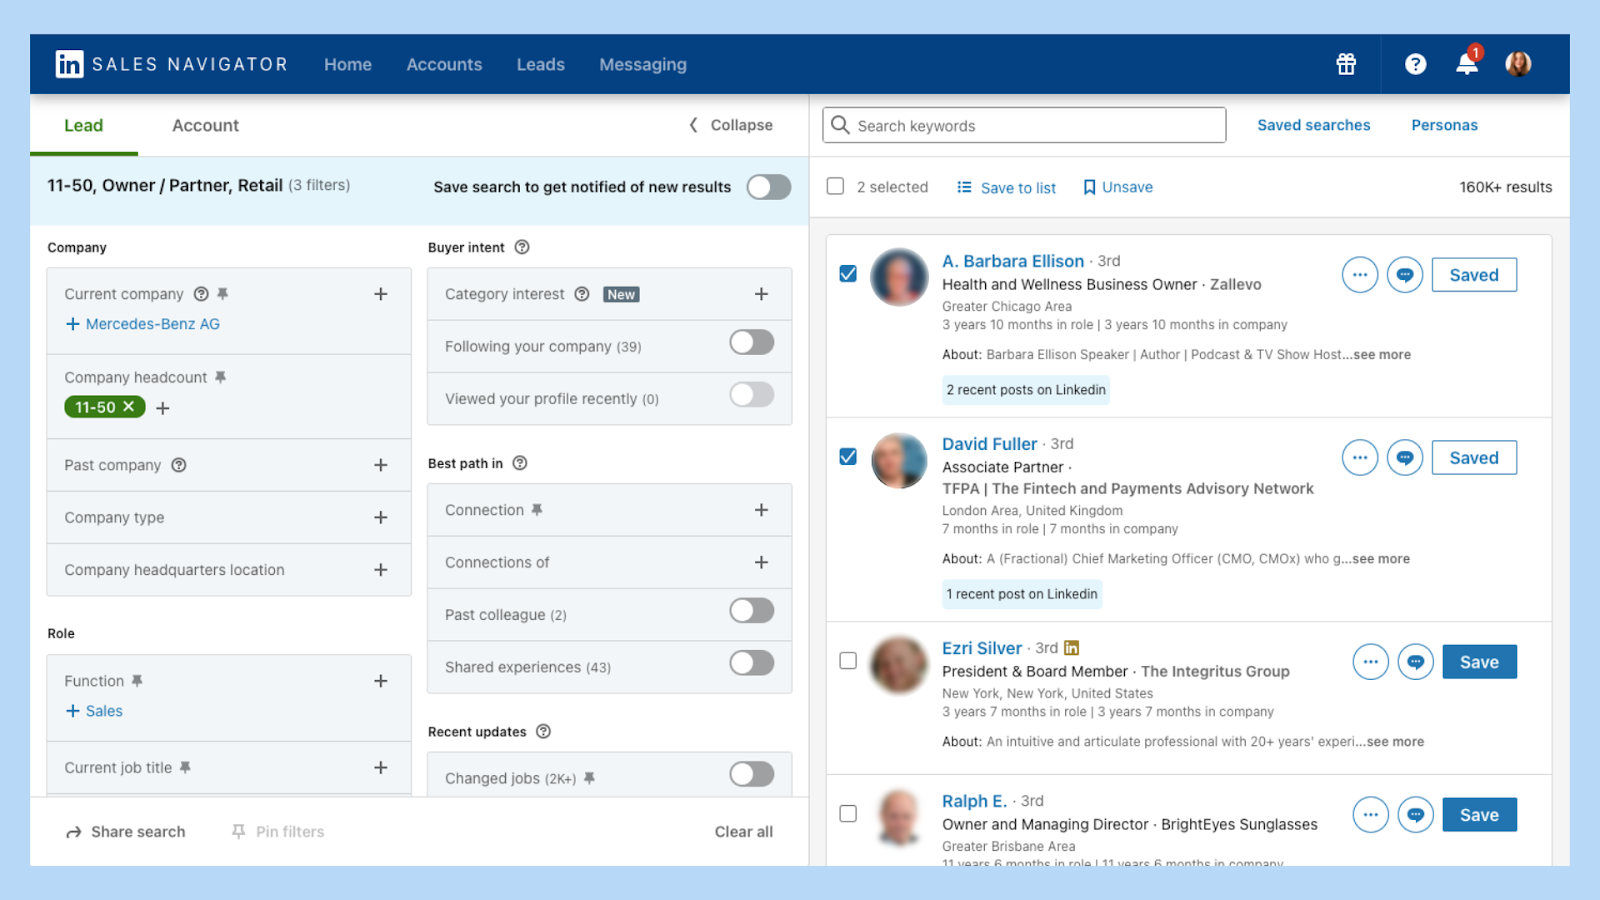Add another Company headcount value
The width and height of the screenshot is (1600, 900).
coord(163,408)
